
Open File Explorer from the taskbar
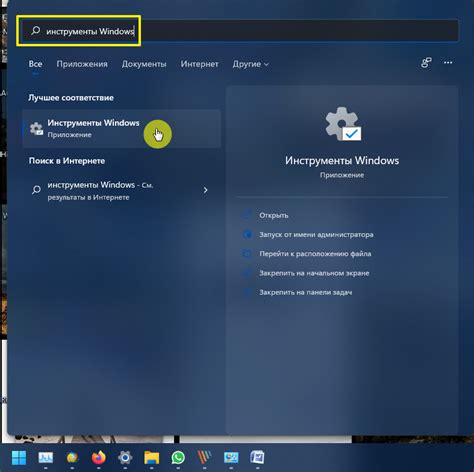152,458
